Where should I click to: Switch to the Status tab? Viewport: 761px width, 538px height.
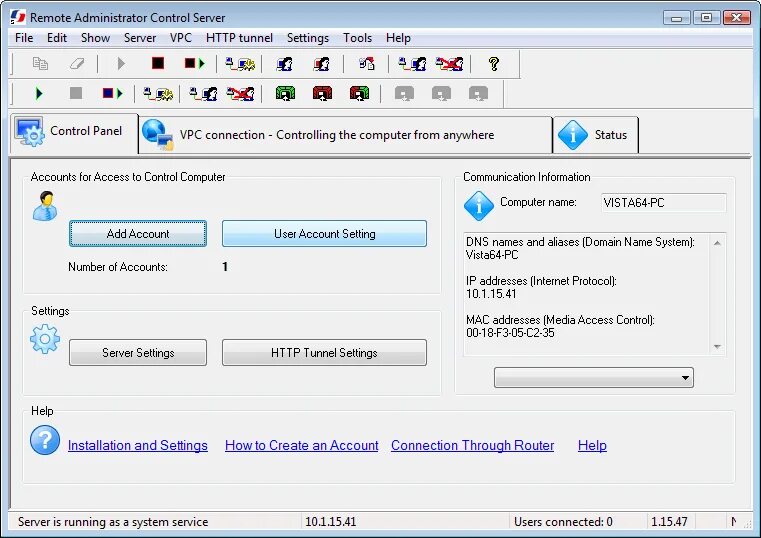596,135
